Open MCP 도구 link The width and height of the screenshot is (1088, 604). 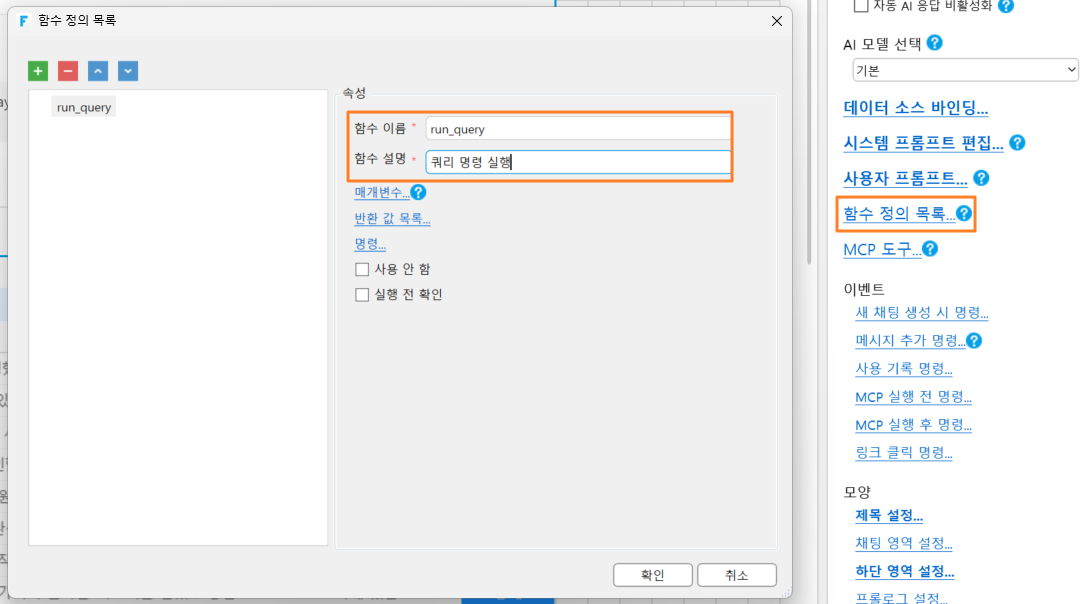tap(882, 250)
